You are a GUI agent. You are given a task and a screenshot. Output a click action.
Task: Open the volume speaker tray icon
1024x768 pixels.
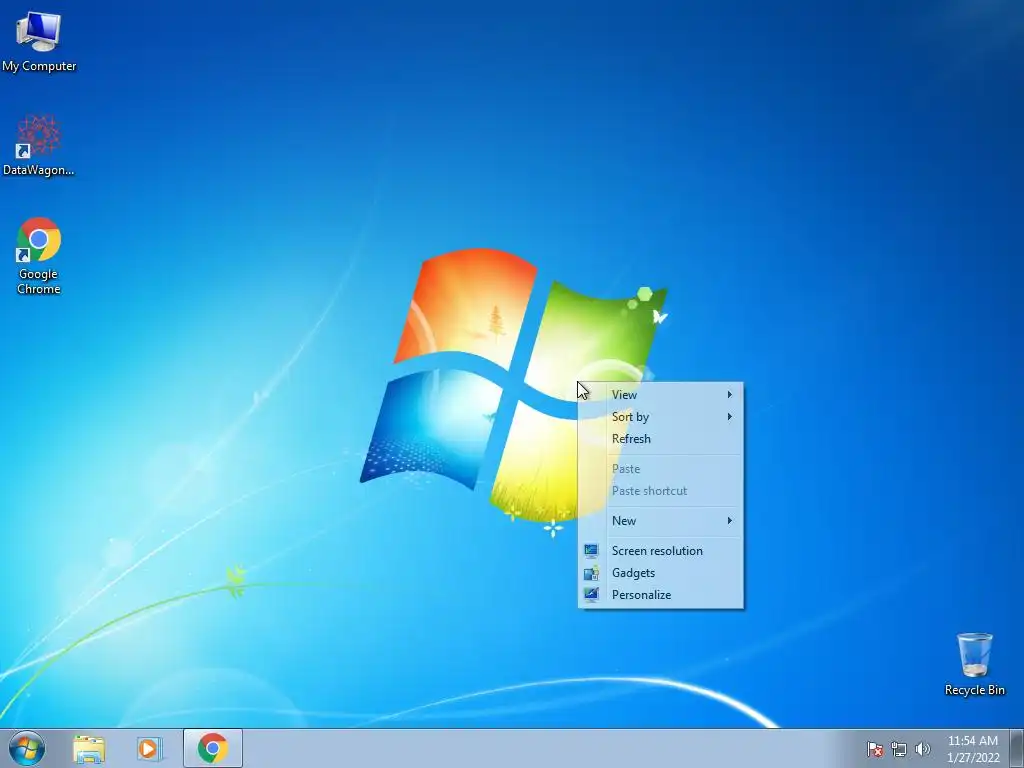(922, 749)
